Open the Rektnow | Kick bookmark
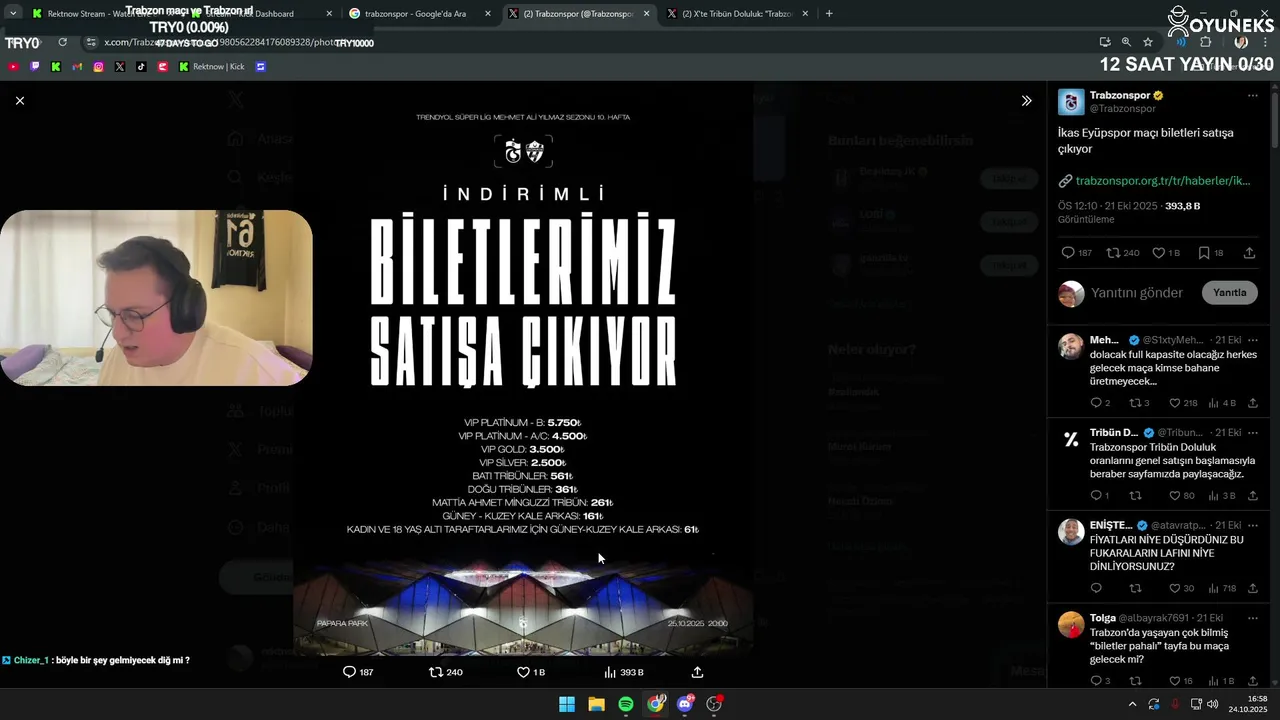Image resolution: width=1280 pixels, height=720 pixels. tap(211, 67)
